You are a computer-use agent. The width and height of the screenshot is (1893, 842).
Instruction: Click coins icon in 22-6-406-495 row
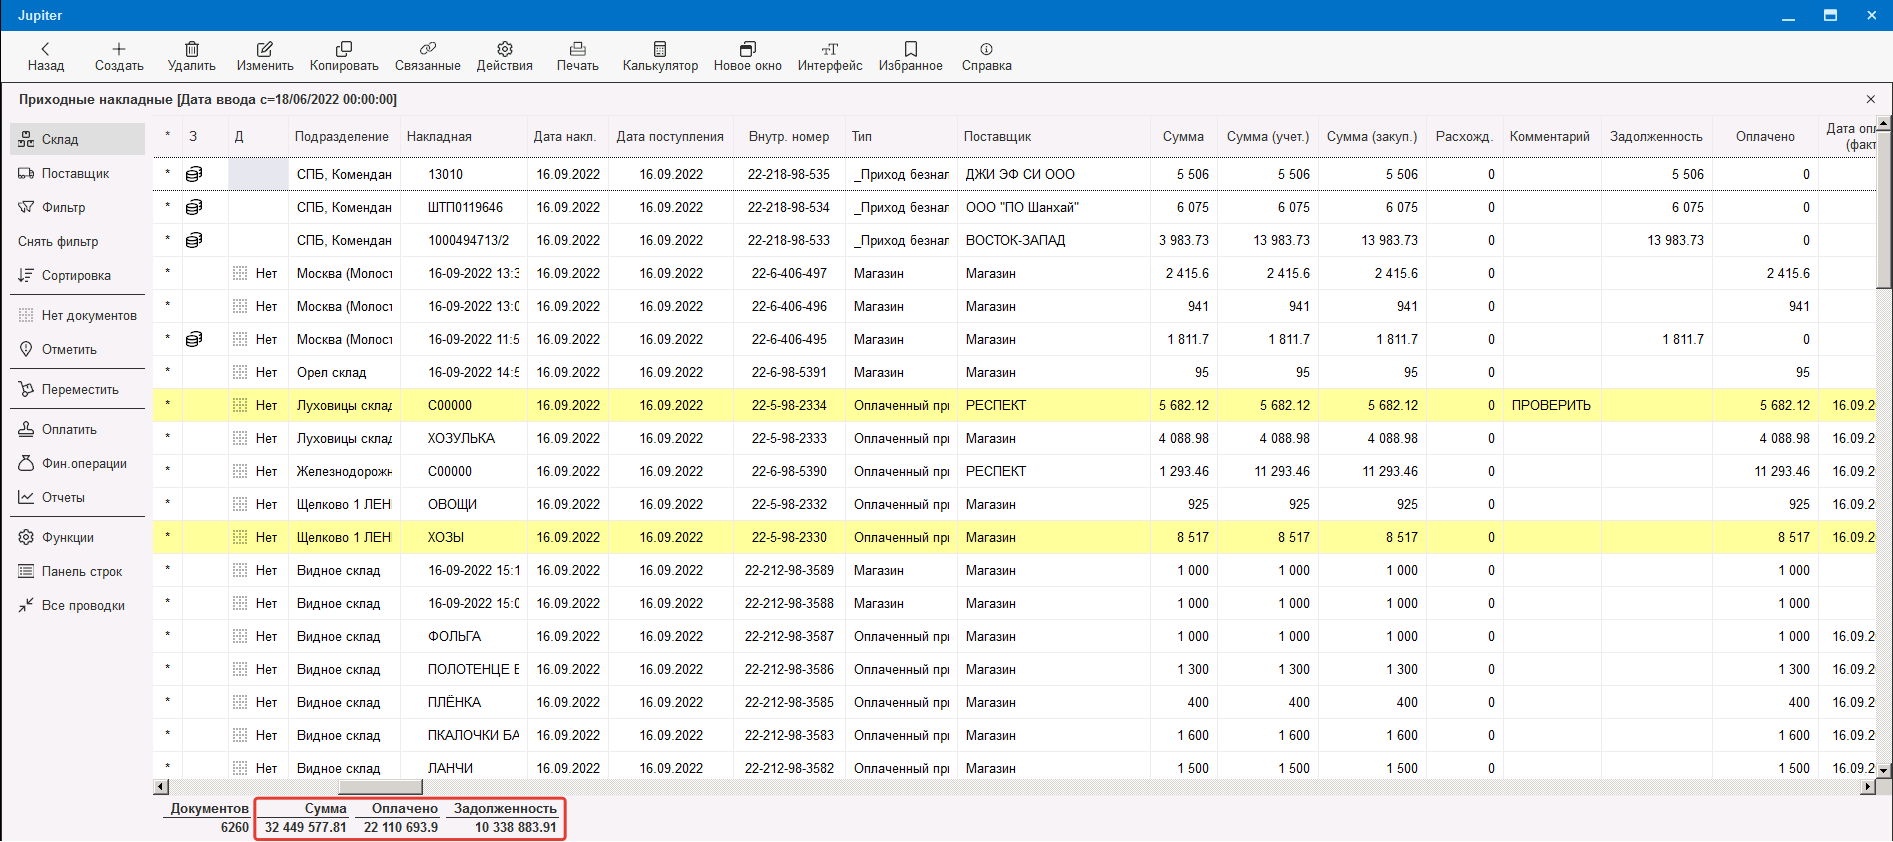click(x=194, y=339)
